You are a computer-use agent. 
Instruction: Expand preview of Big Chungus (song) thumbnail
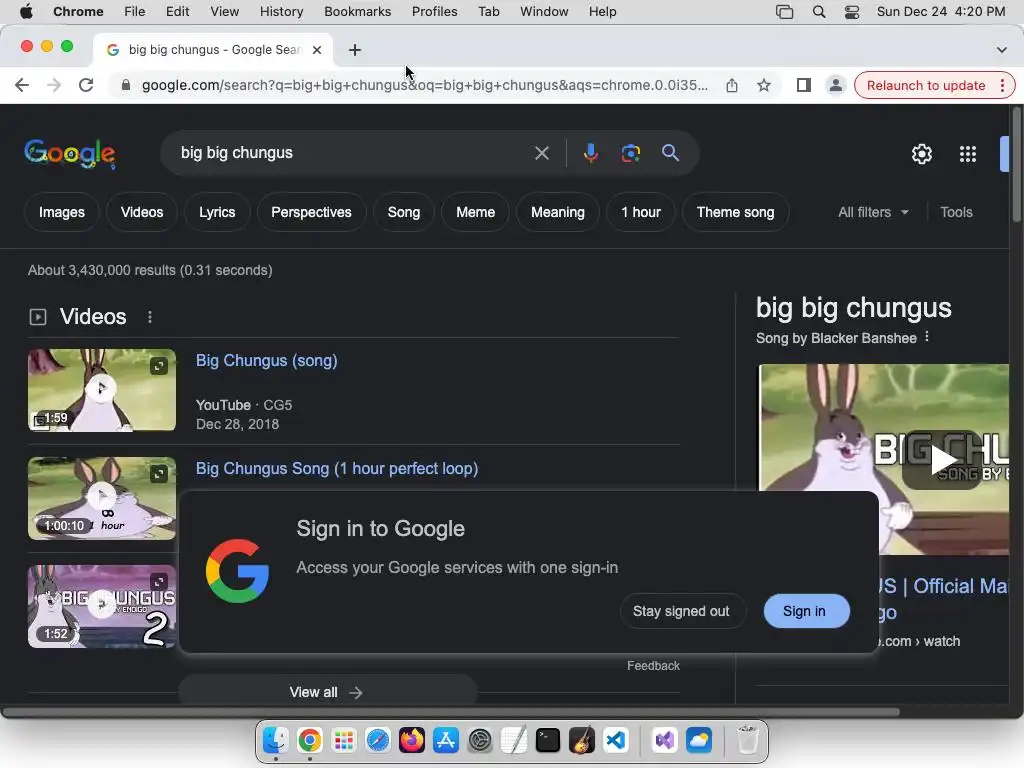[x=159, y=366]
